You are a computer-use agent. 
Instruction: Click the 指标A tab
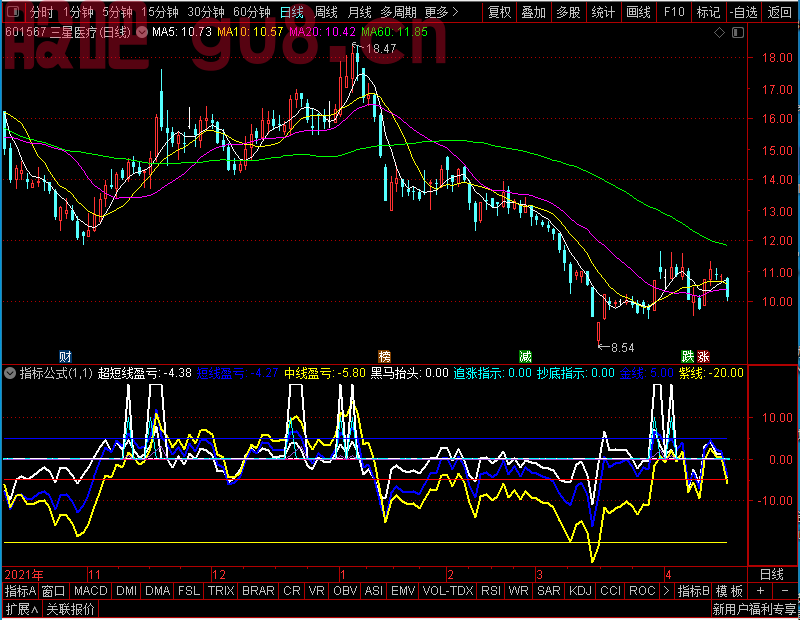point(20,591)
